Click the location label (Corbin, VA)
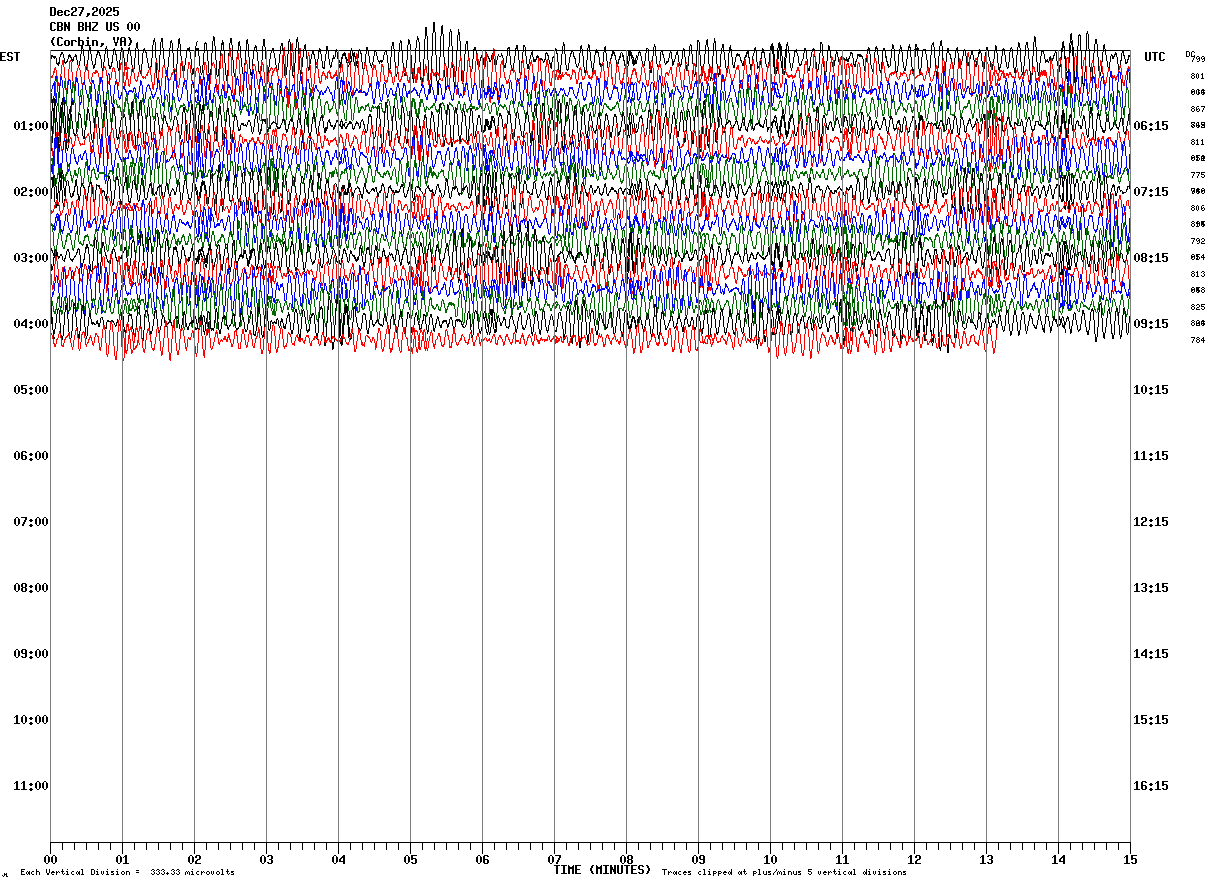 point(91,42)
